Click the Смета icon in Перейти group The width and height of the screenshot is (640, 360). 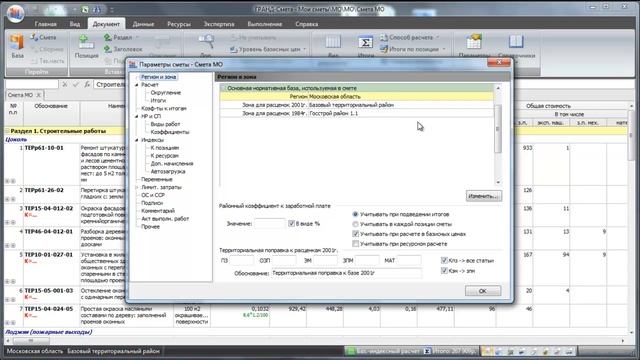[x=34, y=38]
